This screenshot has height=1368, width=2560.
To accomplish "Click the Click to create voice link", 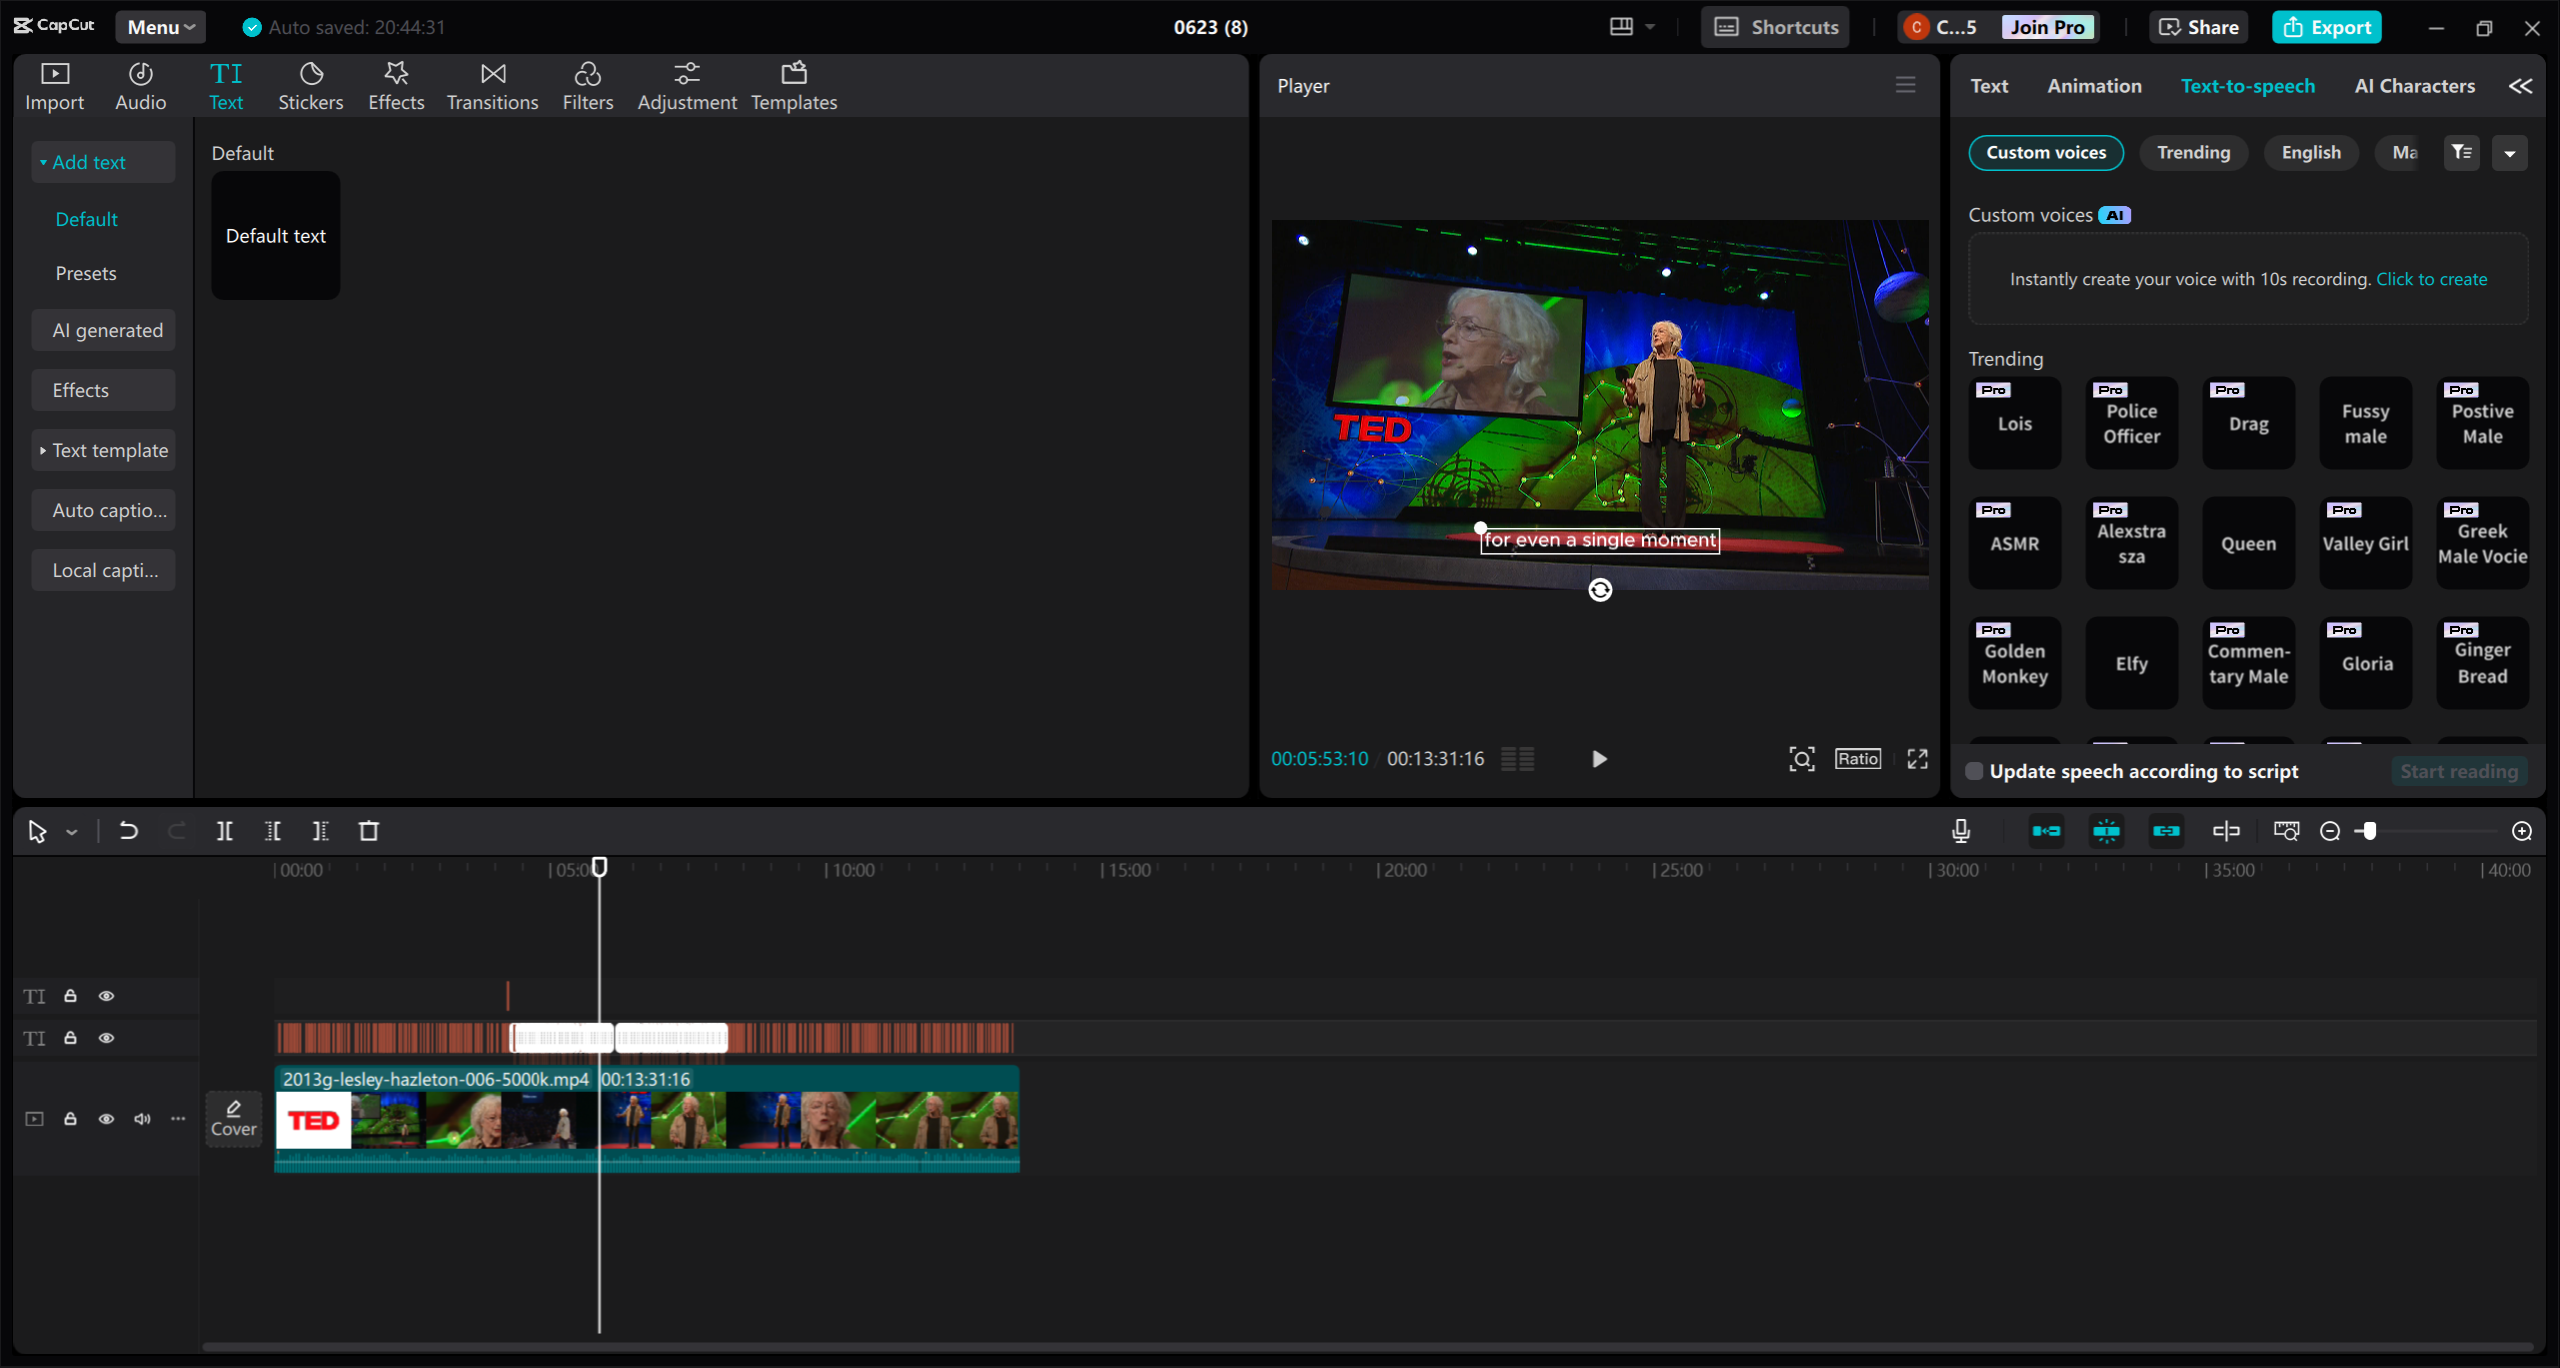I will coord(2431,279).
